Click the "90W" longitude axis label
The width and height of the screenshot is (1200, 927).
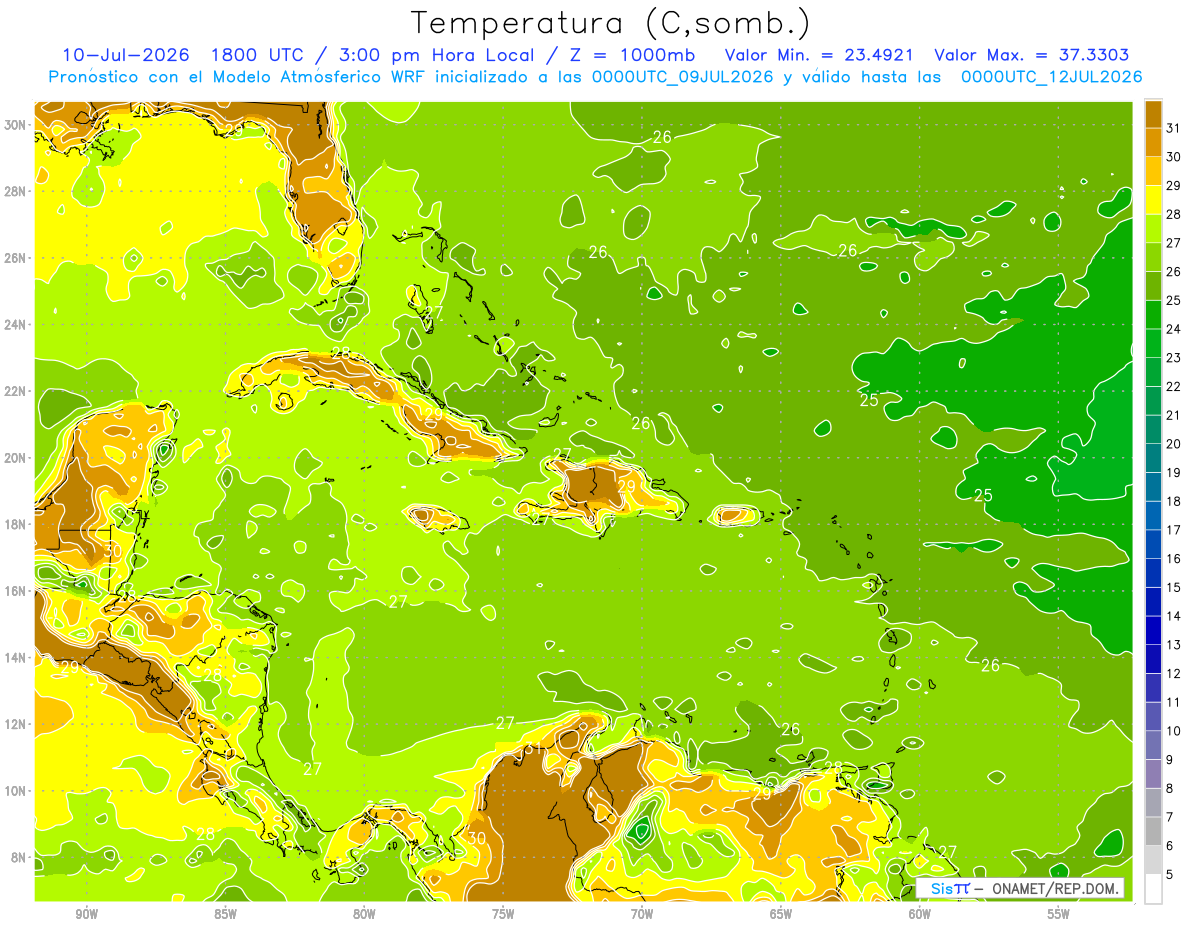[x=86, y=914]
